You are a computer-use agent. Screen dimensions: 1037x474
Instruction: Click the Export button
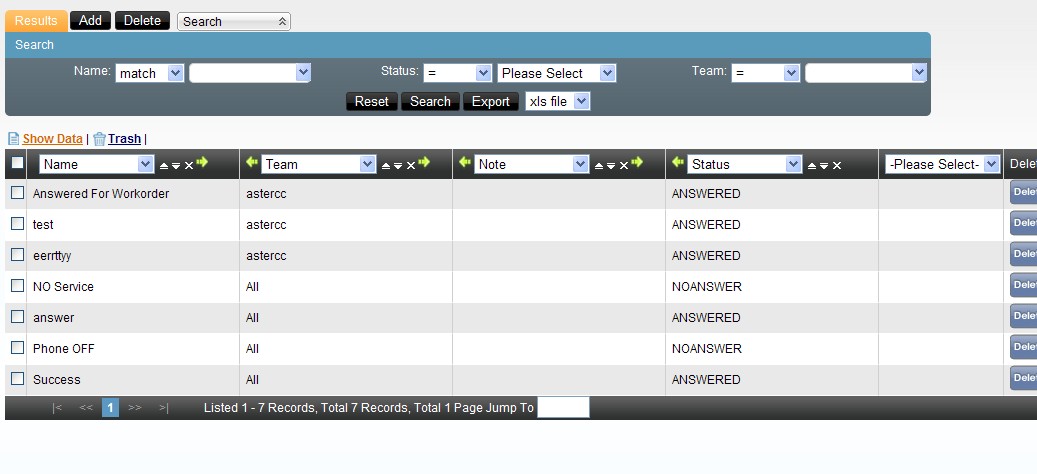point(490,101)
